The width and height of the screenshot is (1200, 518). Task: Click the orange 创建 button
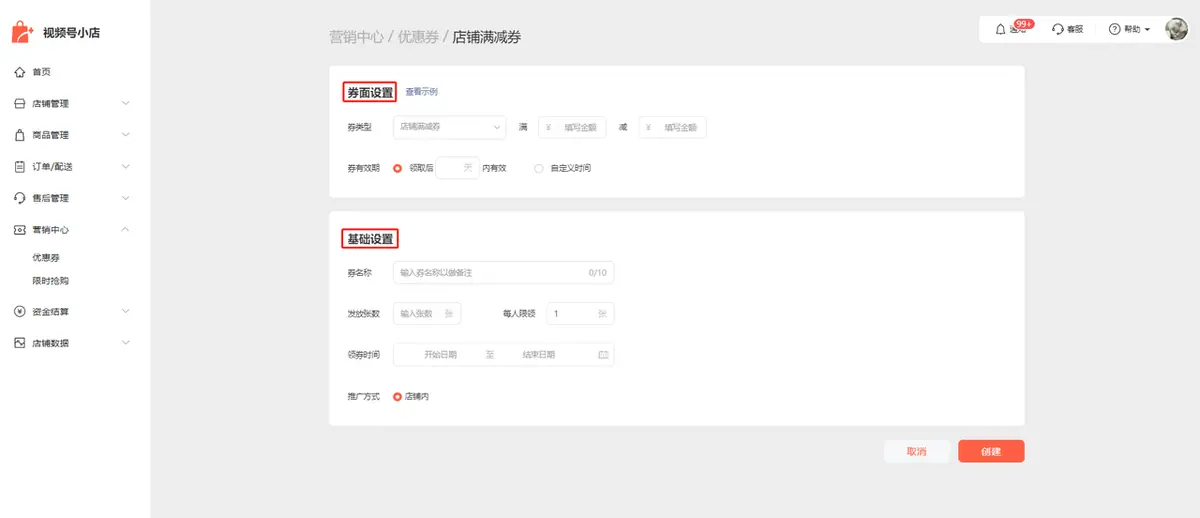pos(991,452)
